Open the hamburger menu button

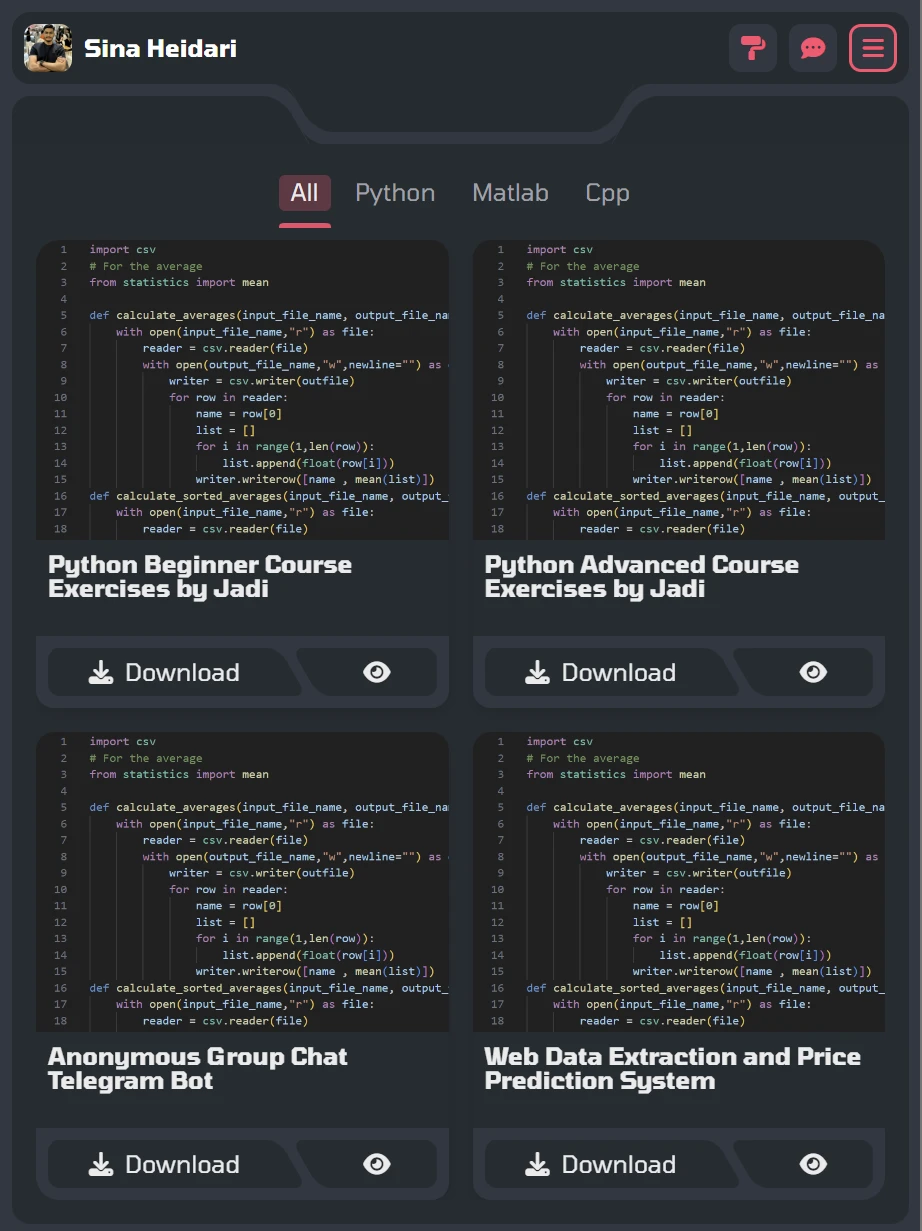click(x=872, y=48)
